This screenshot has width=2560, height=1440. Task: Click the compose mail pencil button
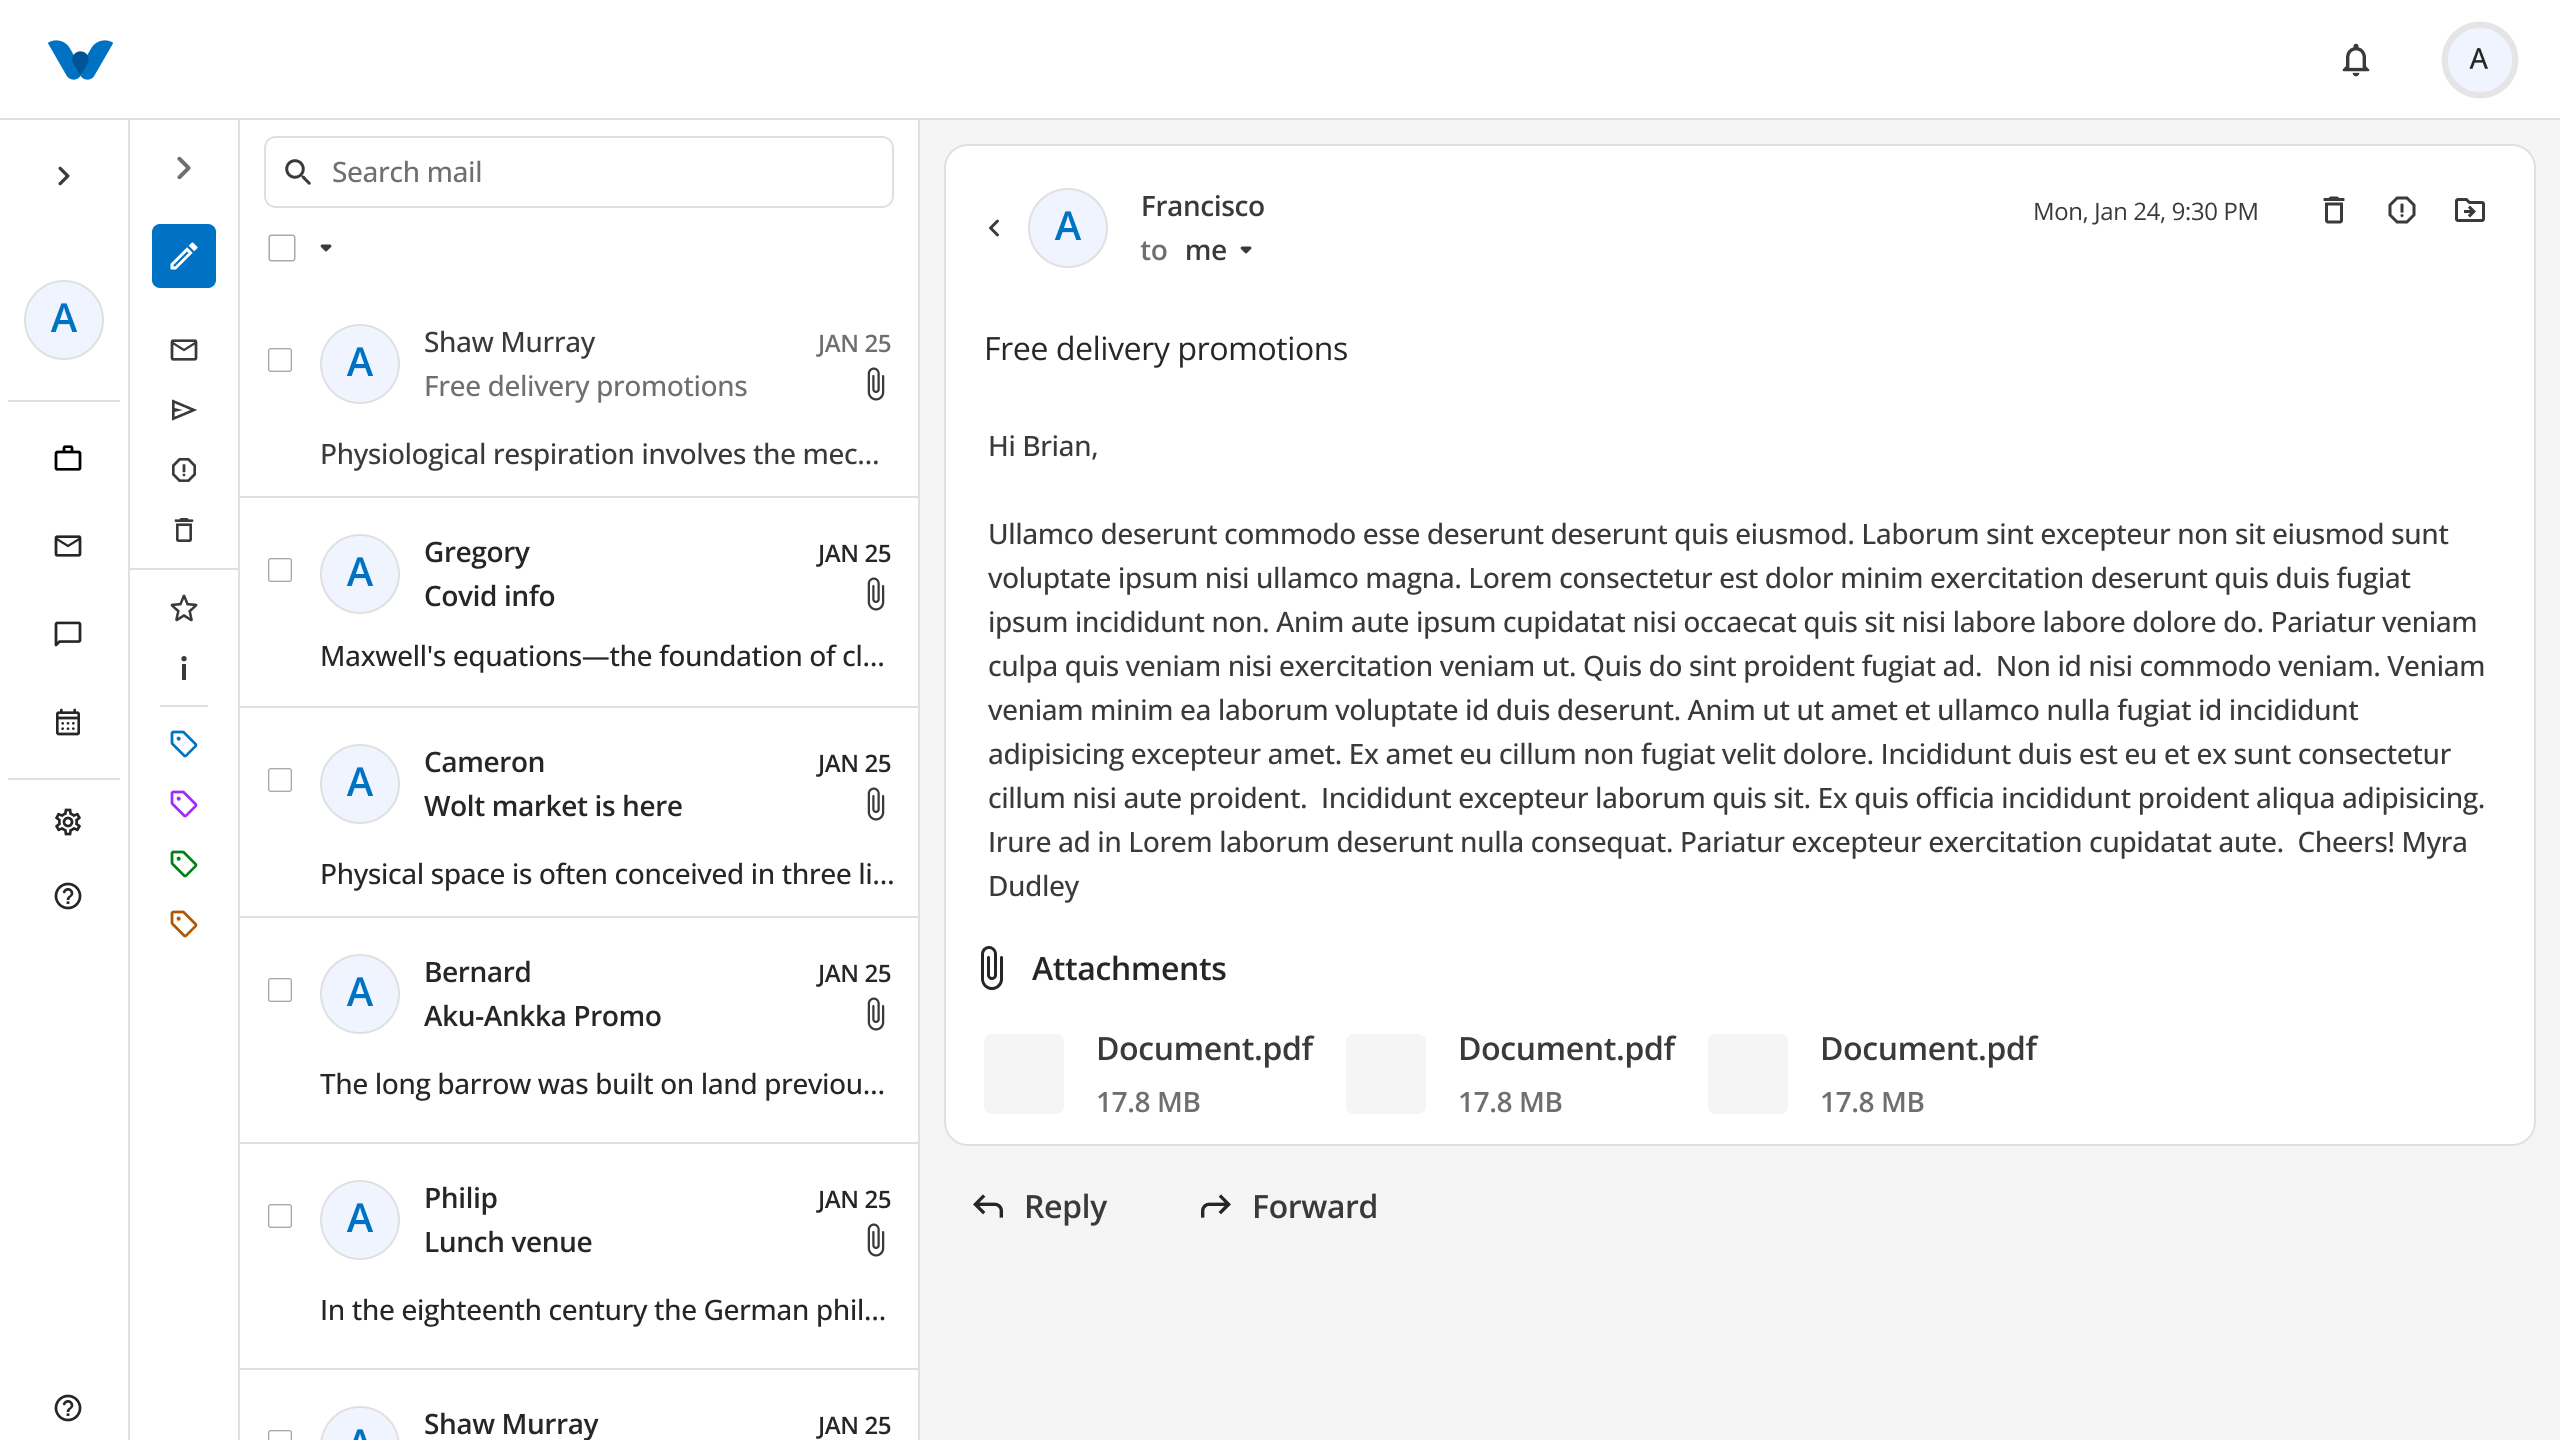coord(183,256)
